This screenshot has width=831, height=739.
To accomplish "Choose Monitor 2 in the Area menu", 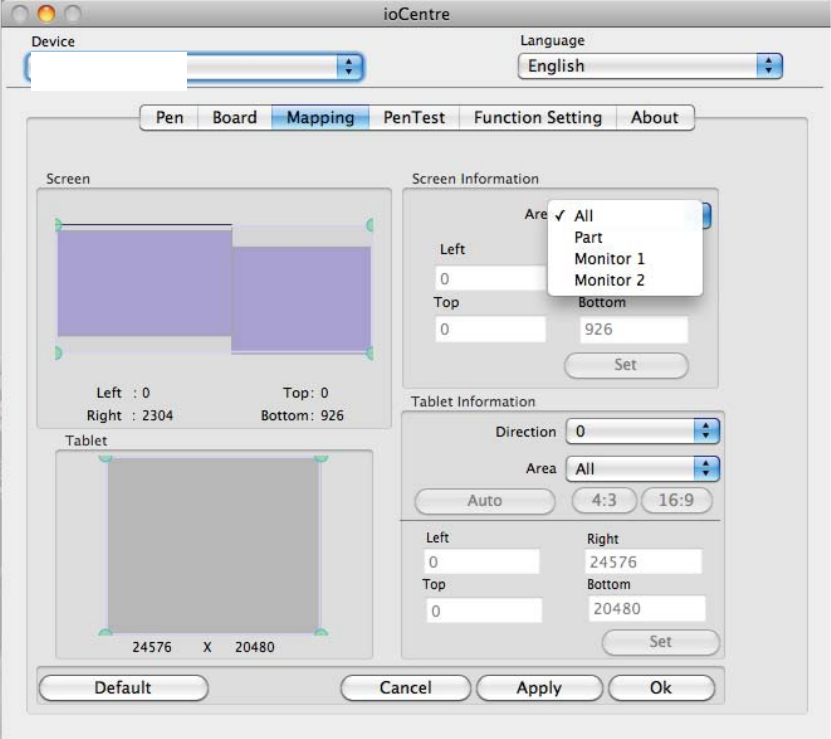I will pos(625,280).
